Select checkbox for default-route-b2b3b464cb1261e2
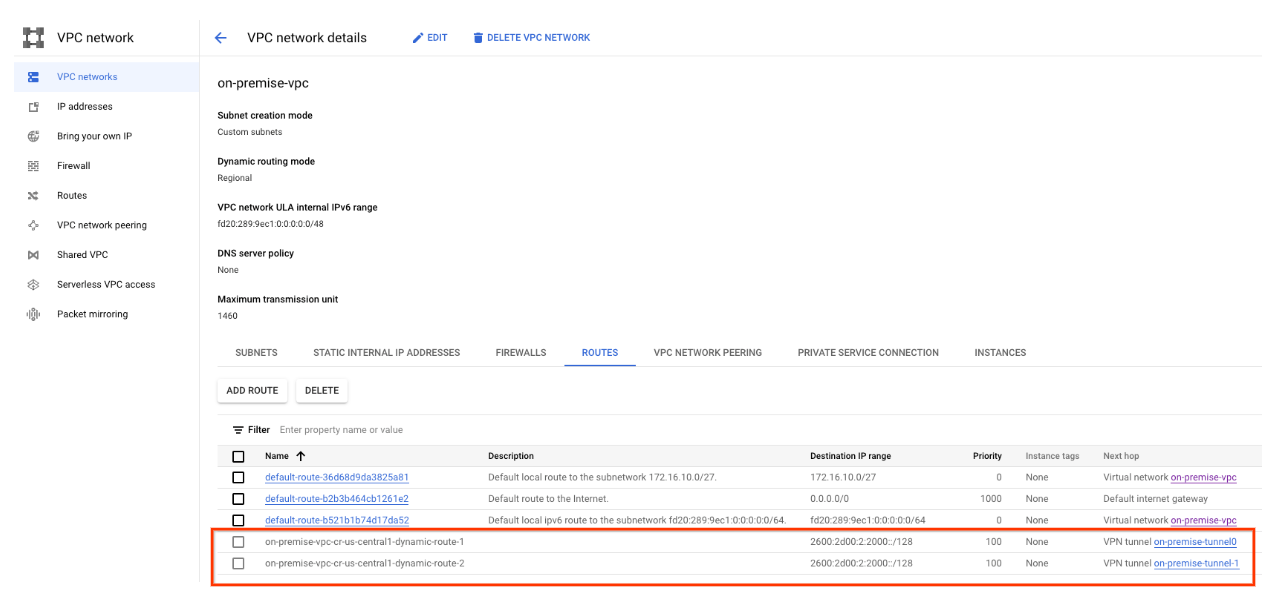Image resolution: width=1274 pixels, height=597 pixels. tap(238, 499)
